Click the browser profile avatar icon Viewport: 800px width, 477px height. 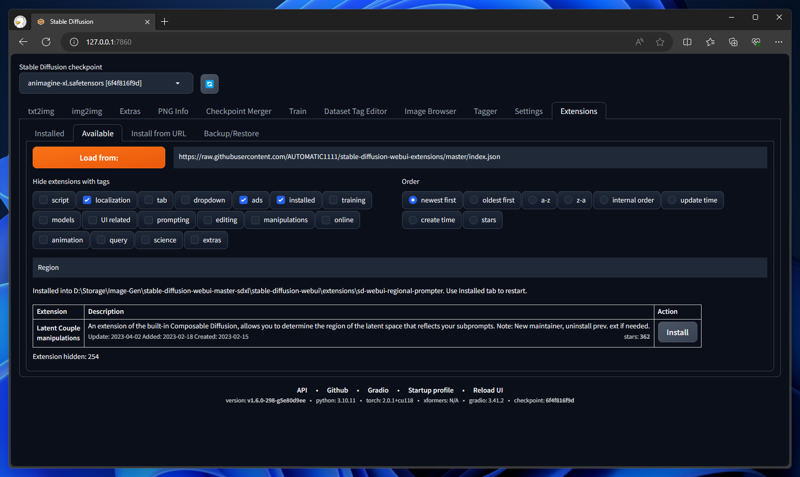coord(20,21)
